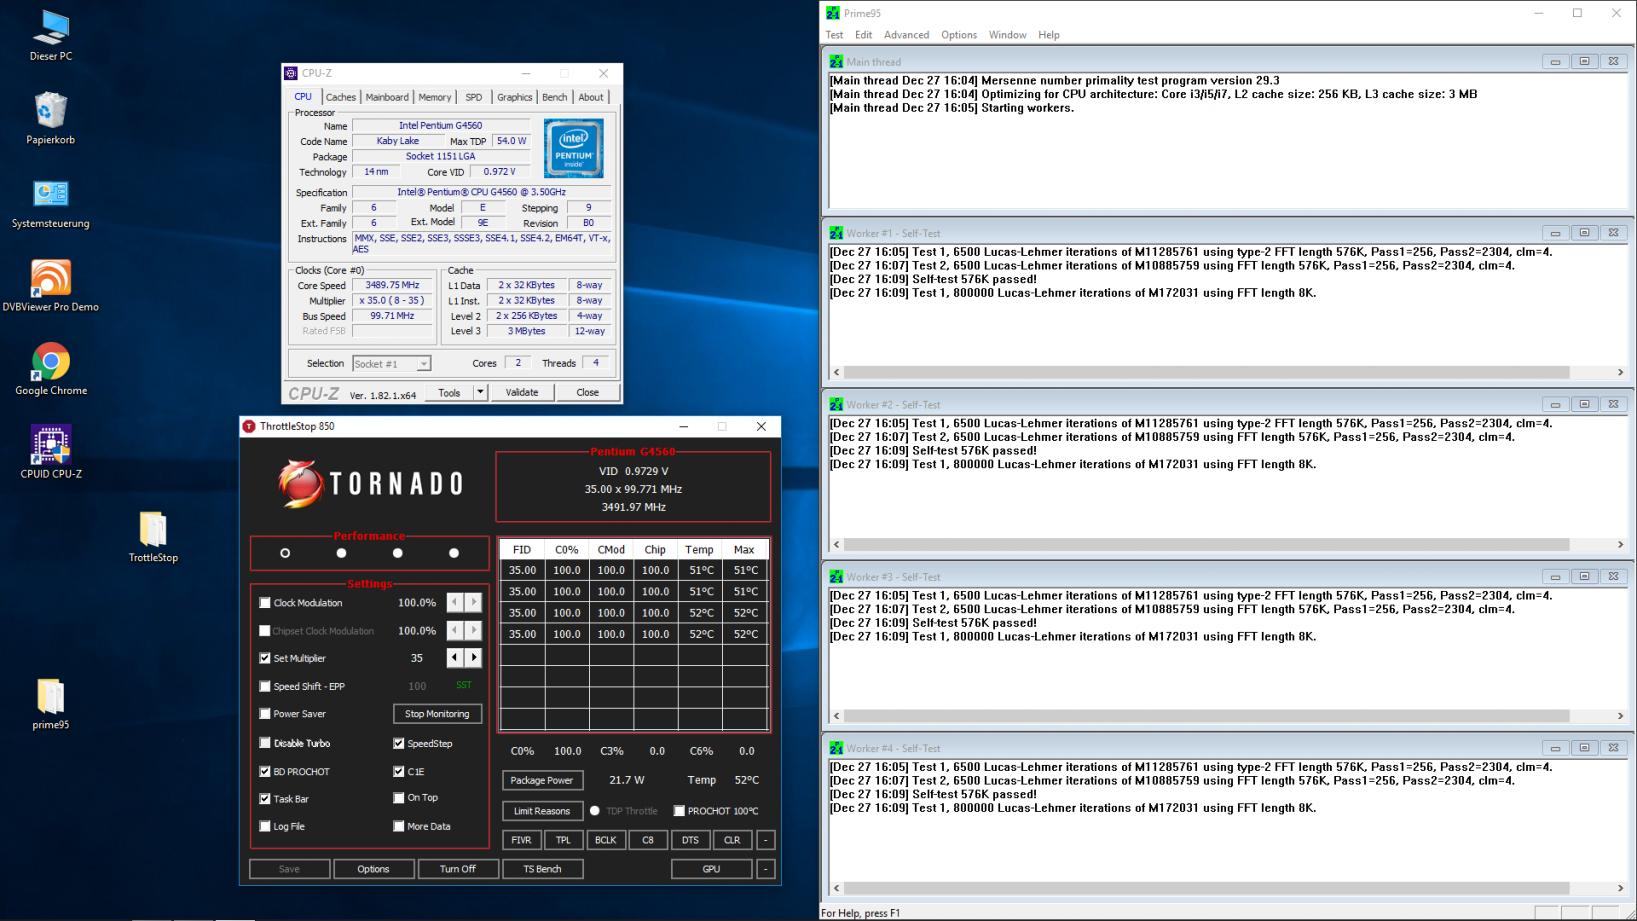
Task: Check the Disable Turbo box
Action: [265, 743]
